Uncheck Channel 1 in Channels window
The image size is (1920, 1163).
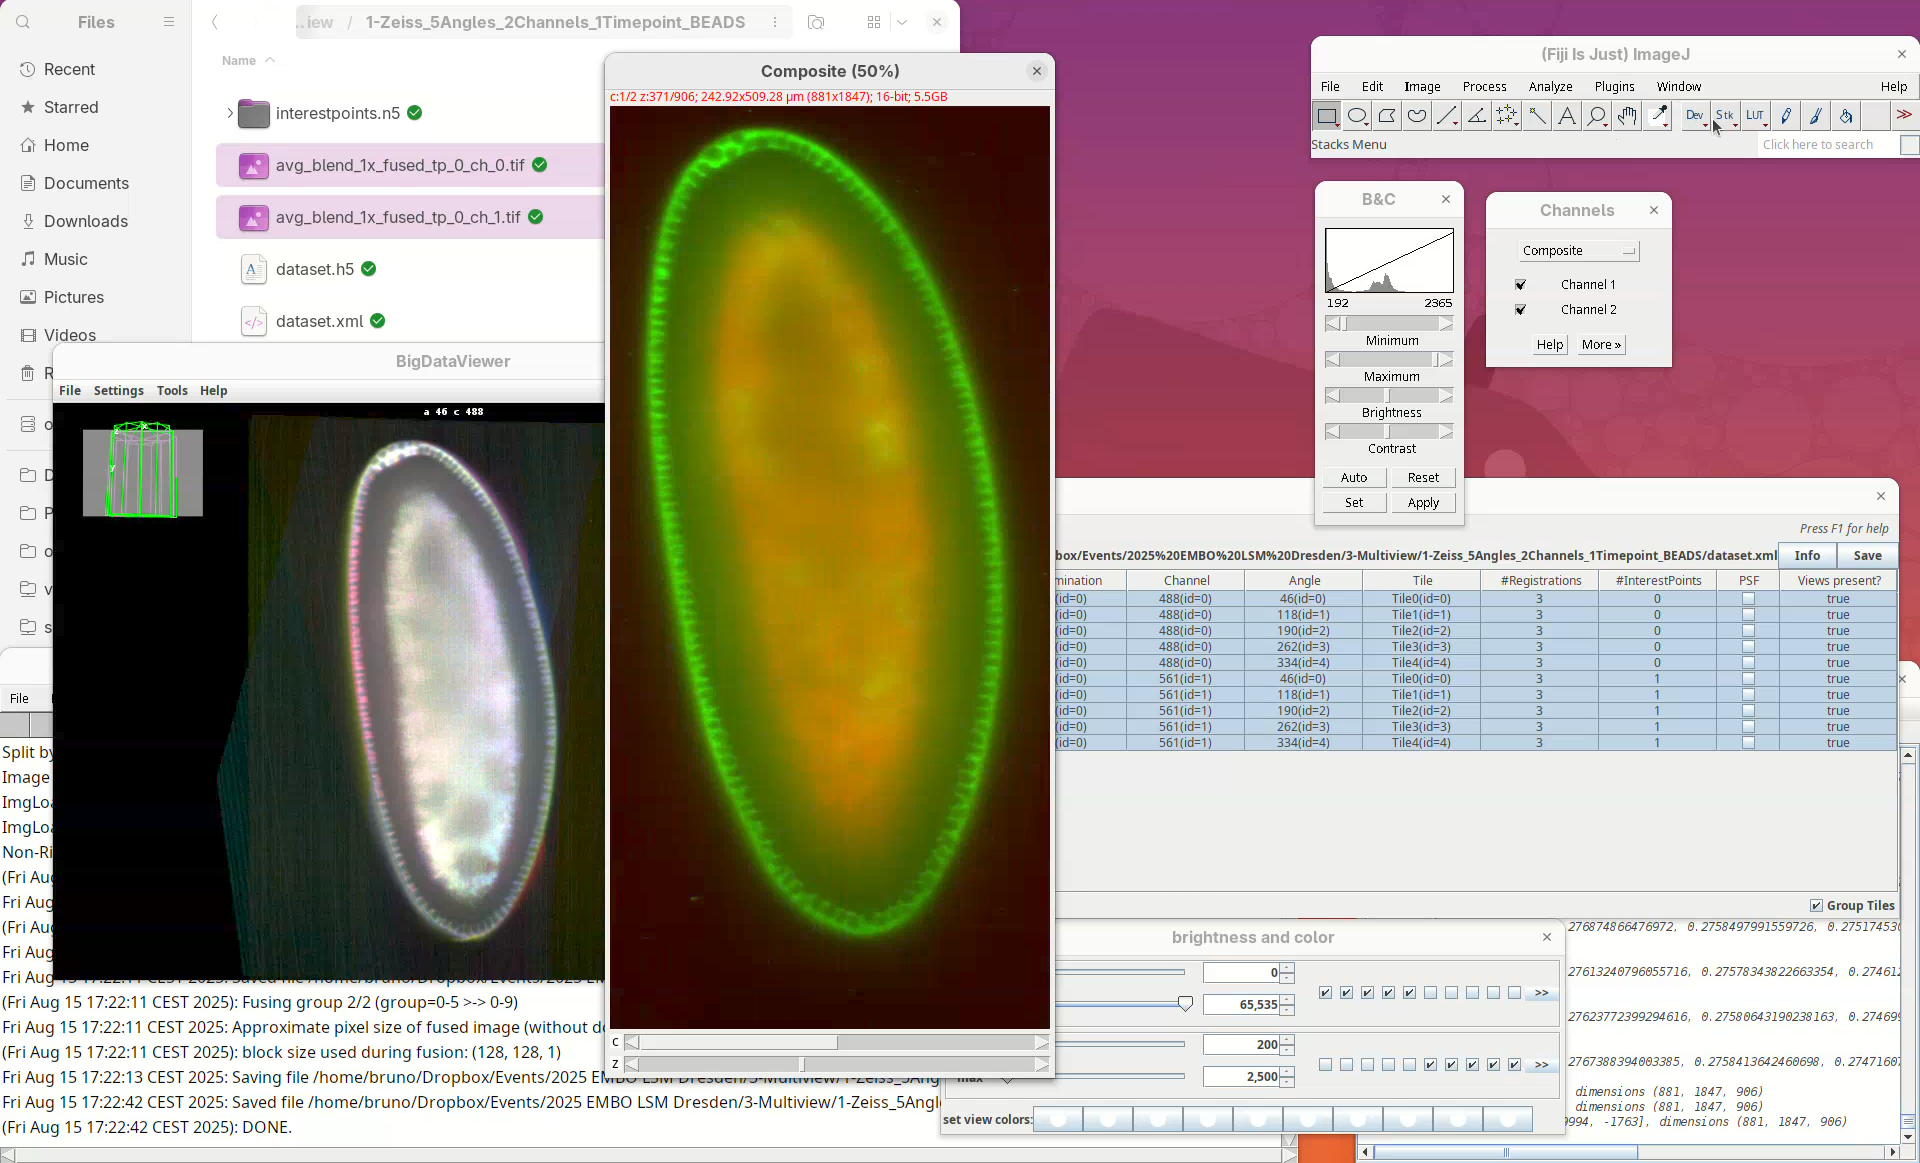[1520, 285]
